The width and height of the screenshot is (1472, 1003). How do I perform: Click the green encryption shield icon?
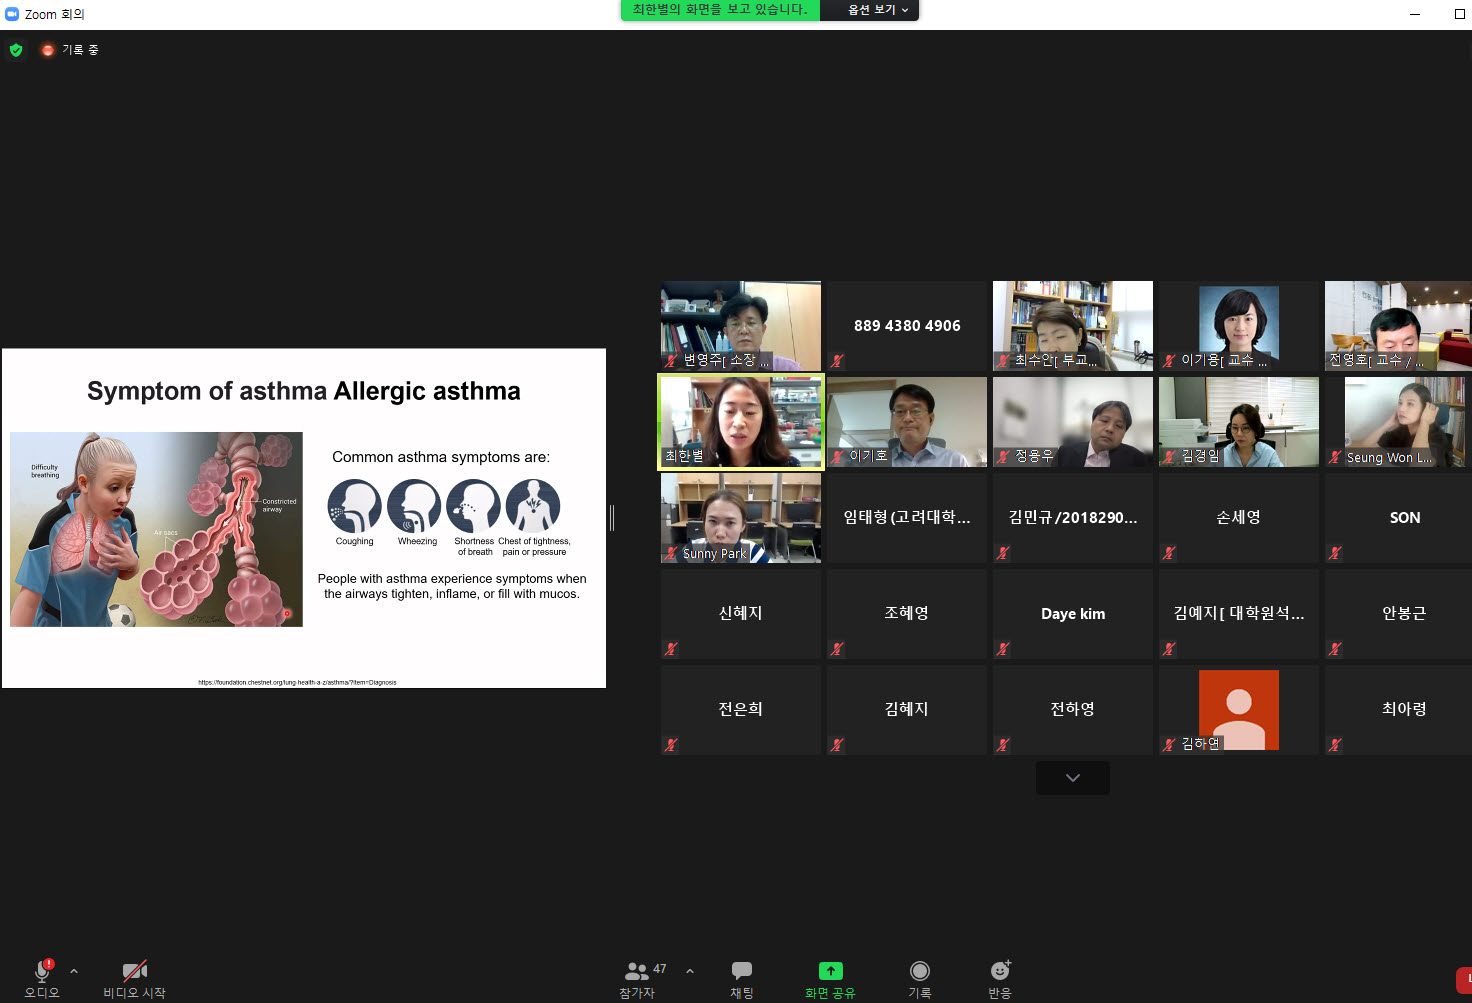(x=16, y=50)
